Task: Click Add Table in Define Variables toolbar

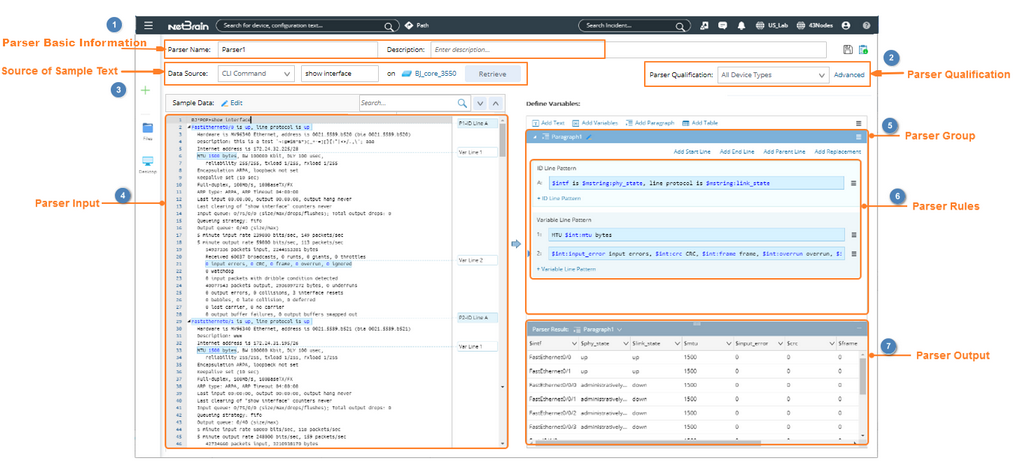Action: coord(699,122)
